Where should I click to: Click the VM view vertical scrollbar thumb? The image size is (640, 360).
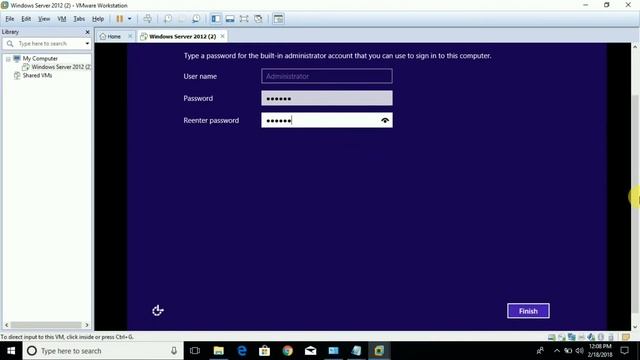(635, 204)
